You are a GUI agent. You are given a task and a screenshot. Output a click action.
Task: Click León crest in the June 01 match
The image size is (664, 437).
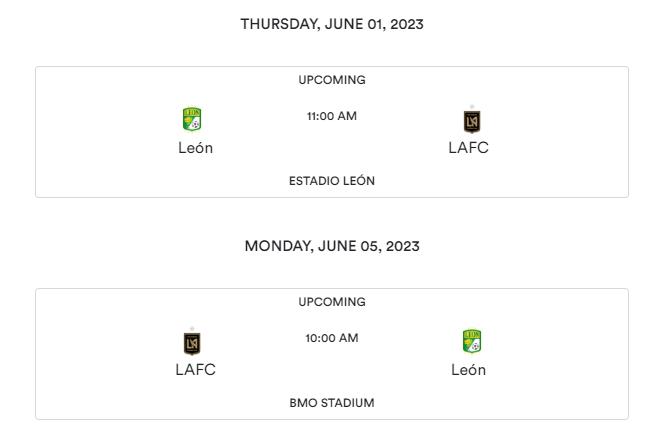[x=192, y=119]
